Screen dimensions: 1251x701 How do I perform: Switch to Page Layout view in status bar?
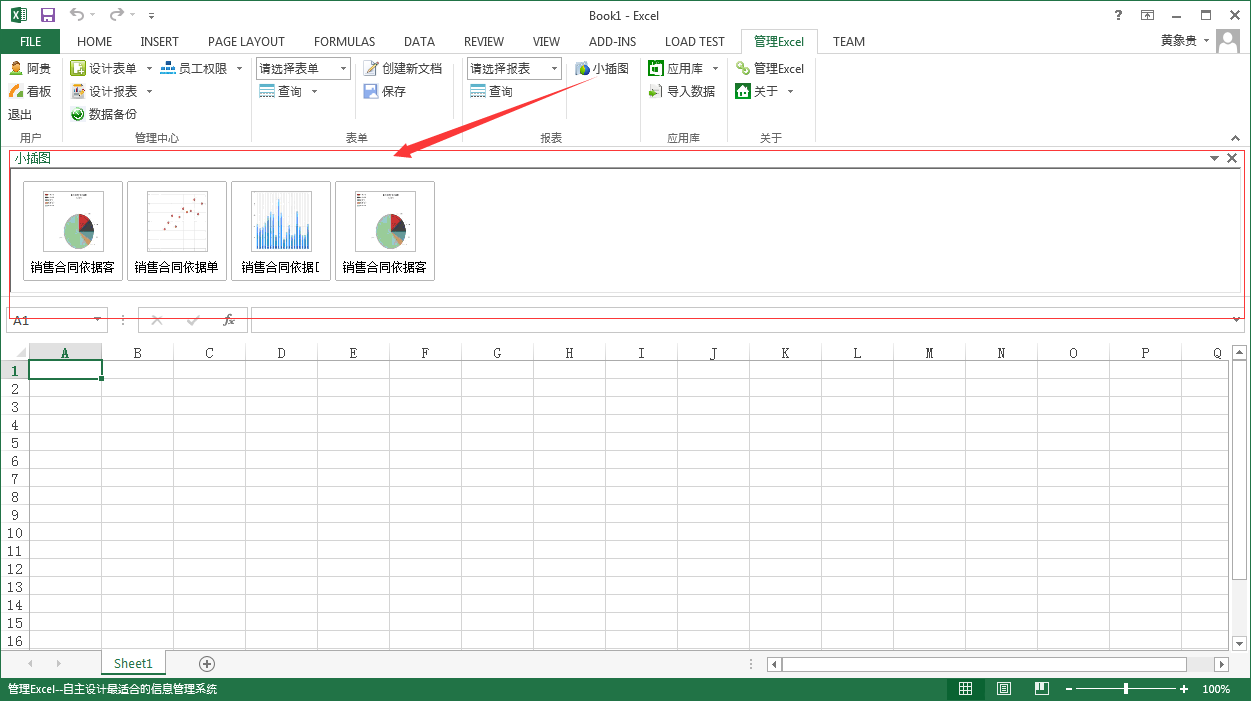(x=1003, y=689)
